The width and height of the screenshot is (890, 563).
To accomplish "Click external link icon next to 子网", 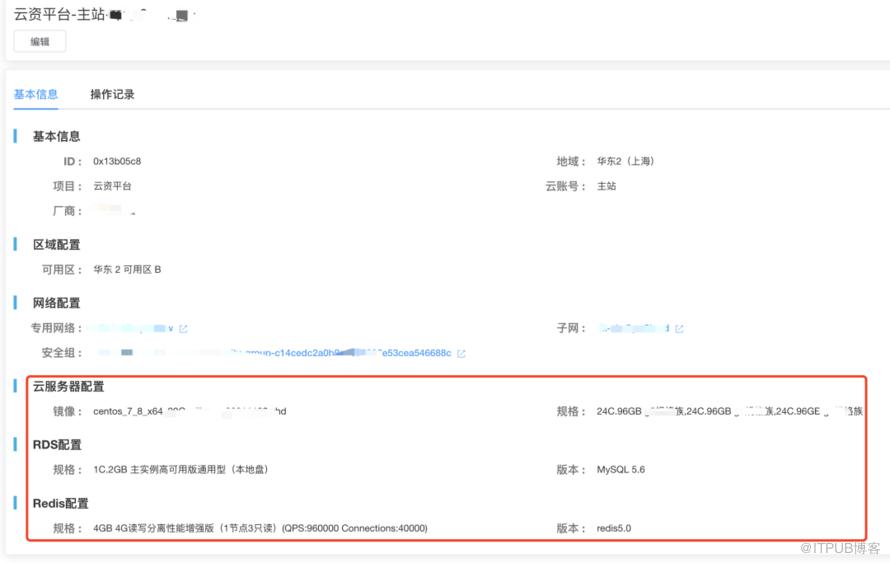I will pos(680,329).
